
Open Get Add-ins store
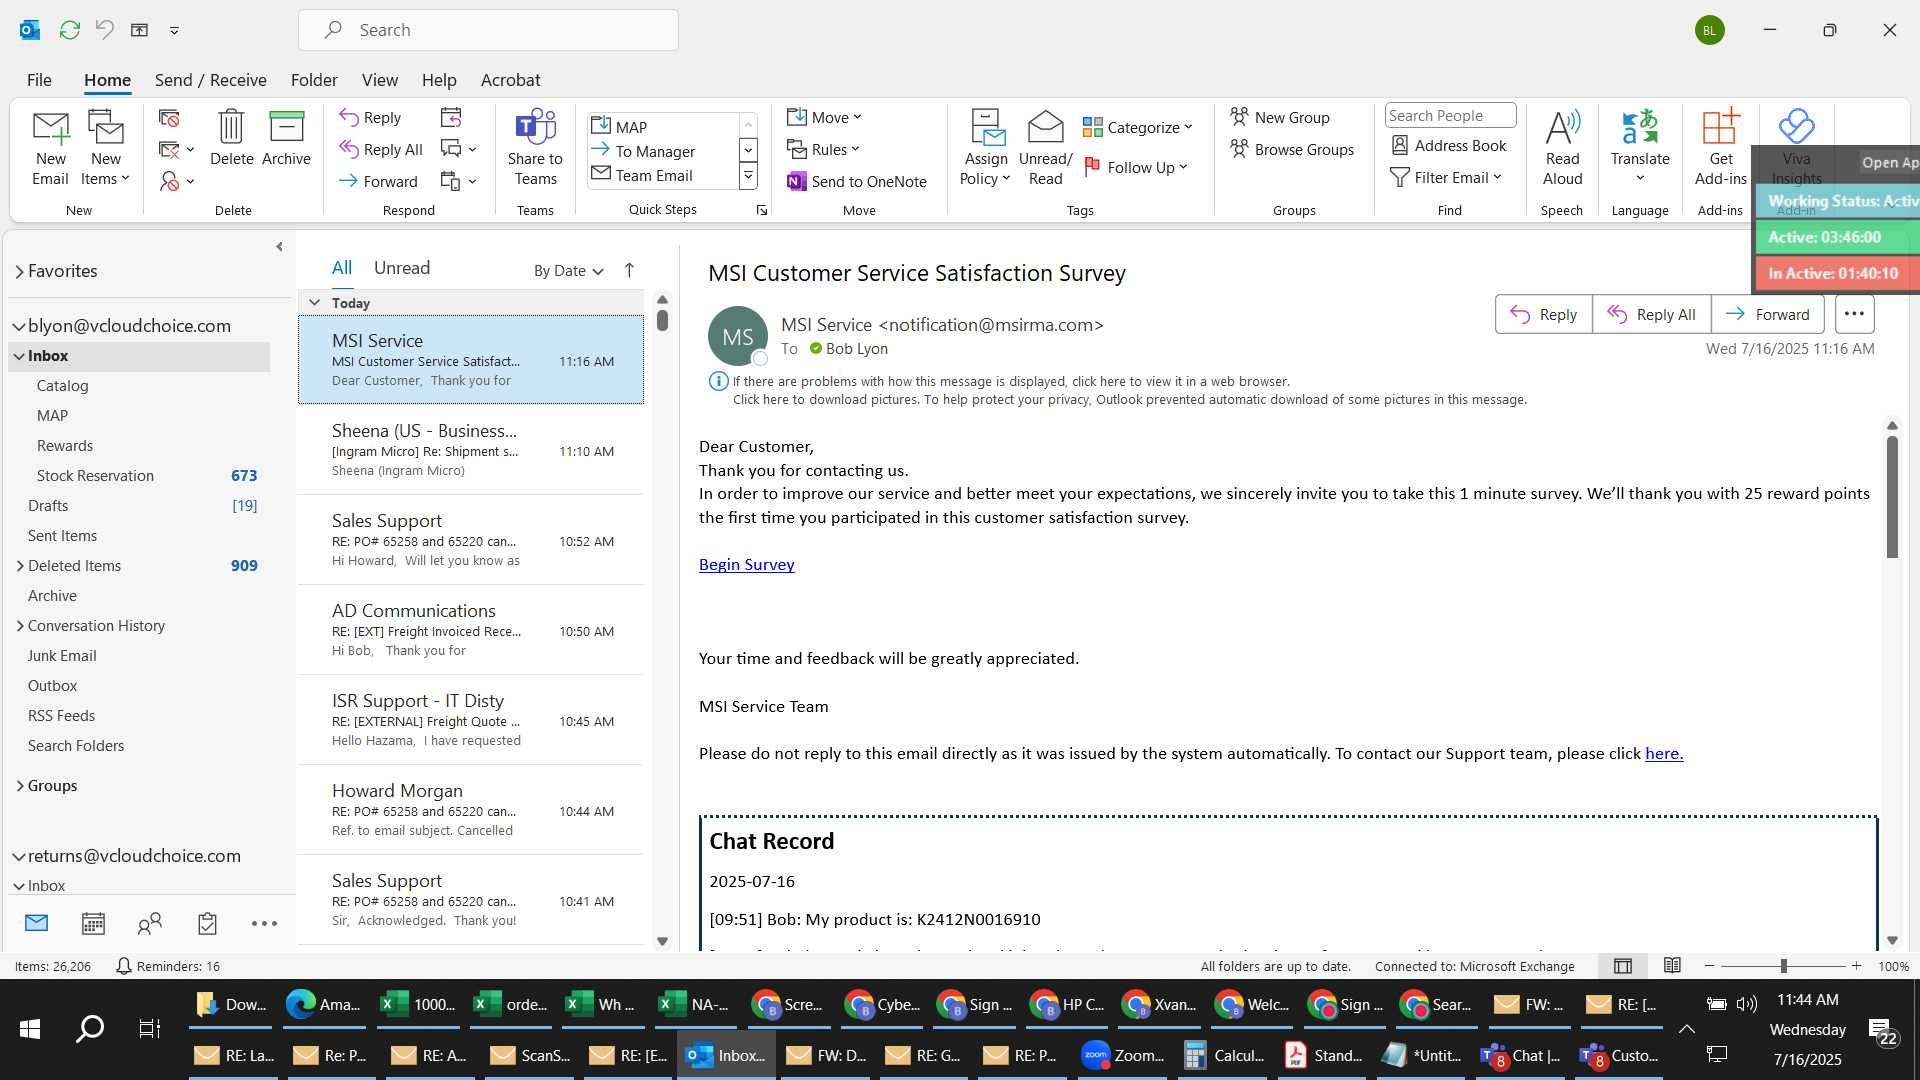pyautogui.click(x=1720, y=148)
